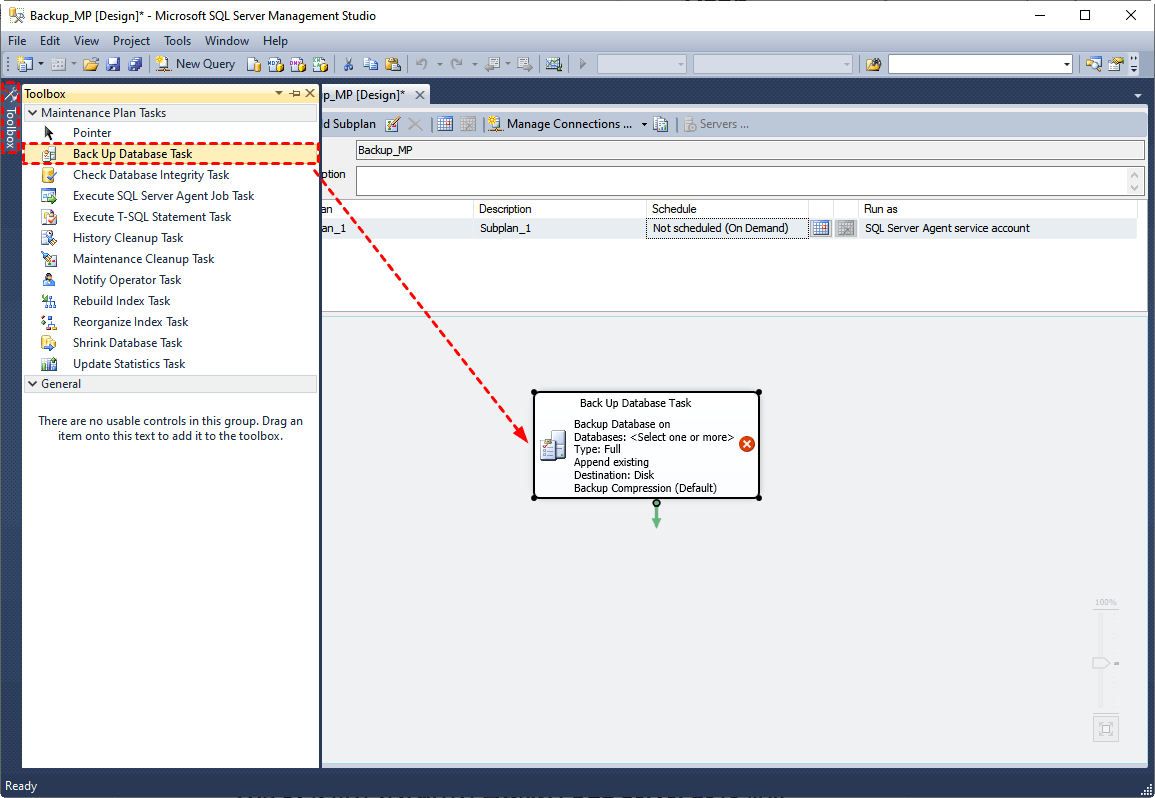This screenshot has height=798, width=1155.
Task: Click the Servers button
Action: coord(715,123)
